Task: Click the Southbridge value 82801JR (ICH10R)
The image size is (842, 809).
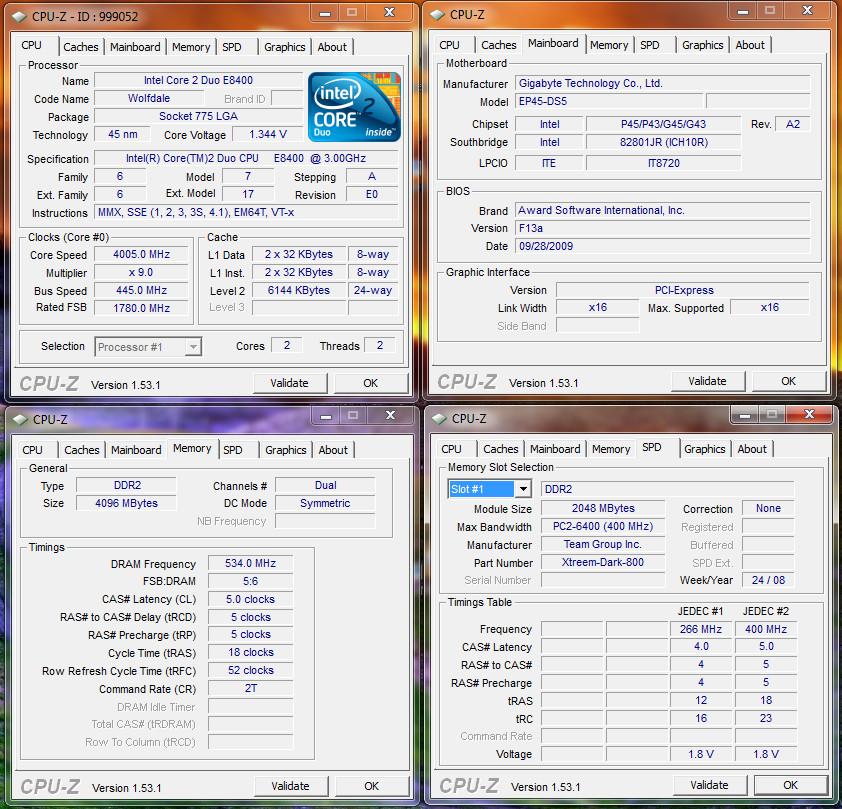Action: tap(664, 142)
